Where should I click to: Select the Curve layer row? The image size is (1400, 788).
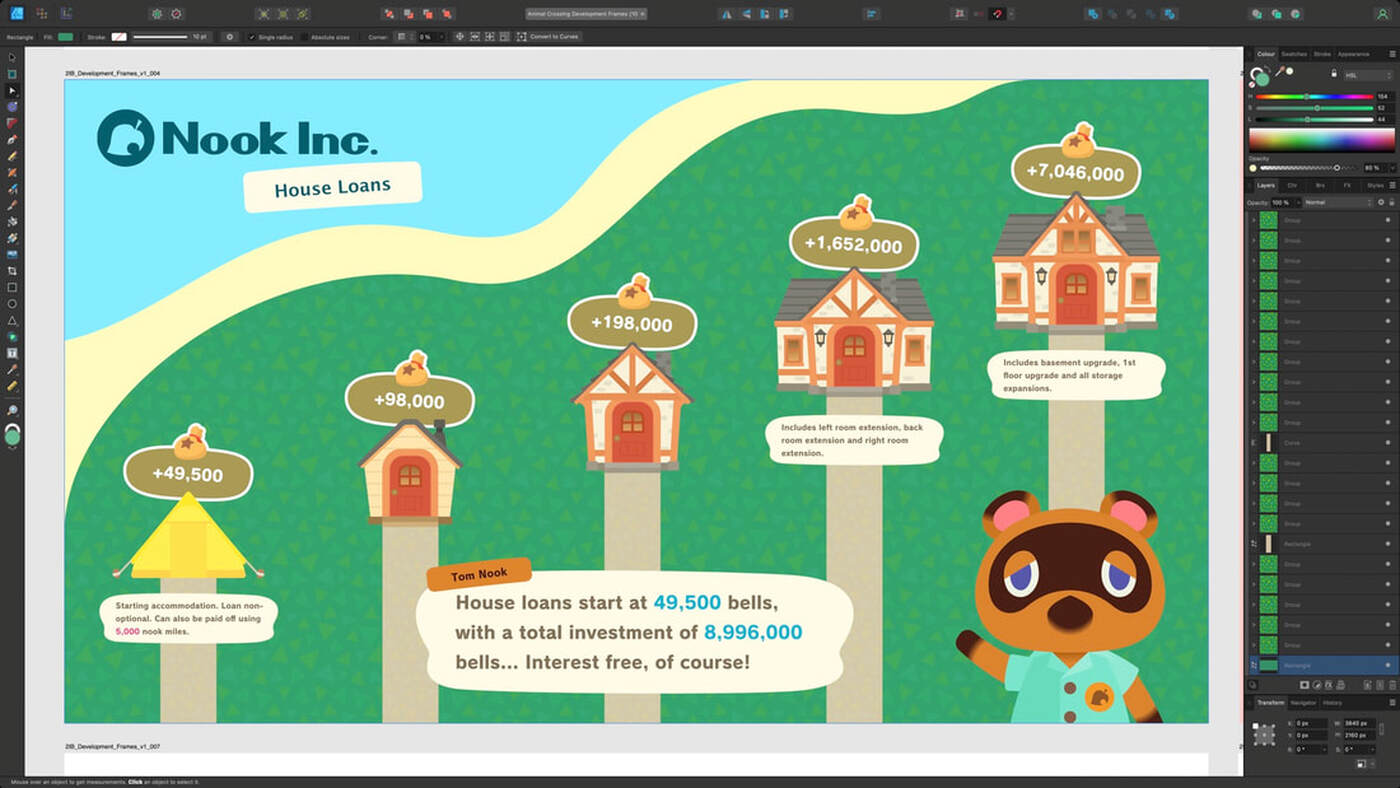1320,442
